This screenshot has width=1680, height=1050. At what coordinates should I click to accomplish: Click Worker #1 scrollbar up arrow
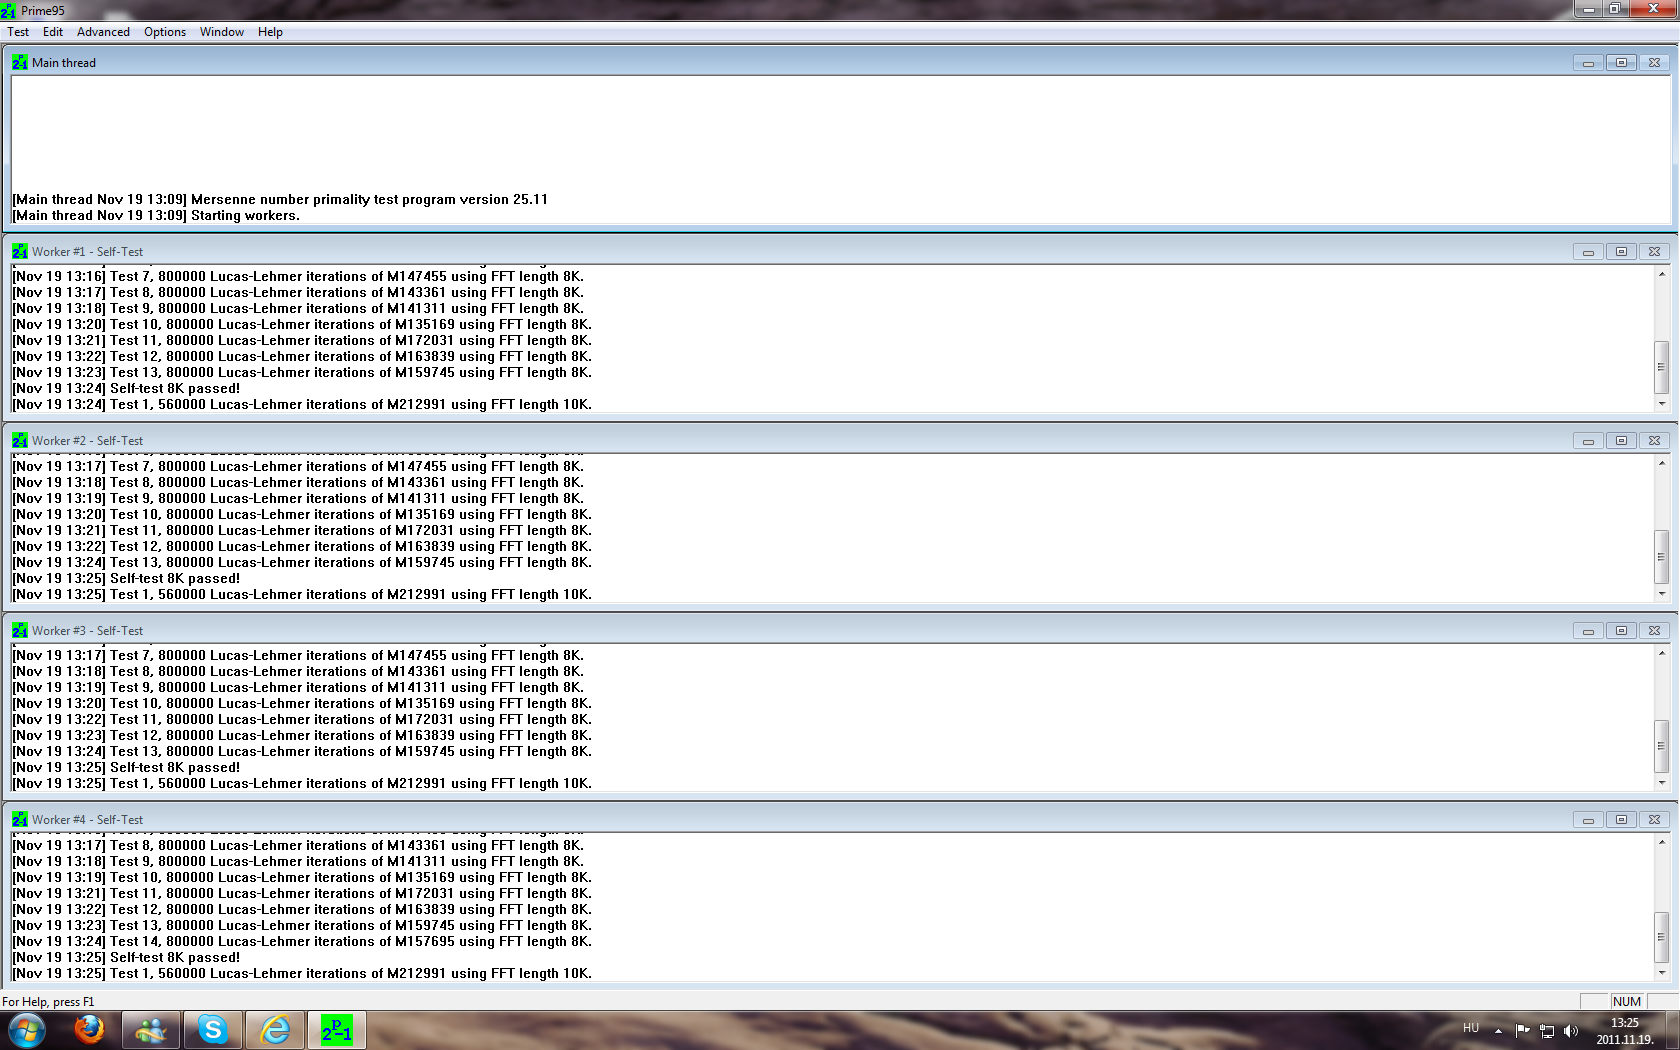(1661, 274)
